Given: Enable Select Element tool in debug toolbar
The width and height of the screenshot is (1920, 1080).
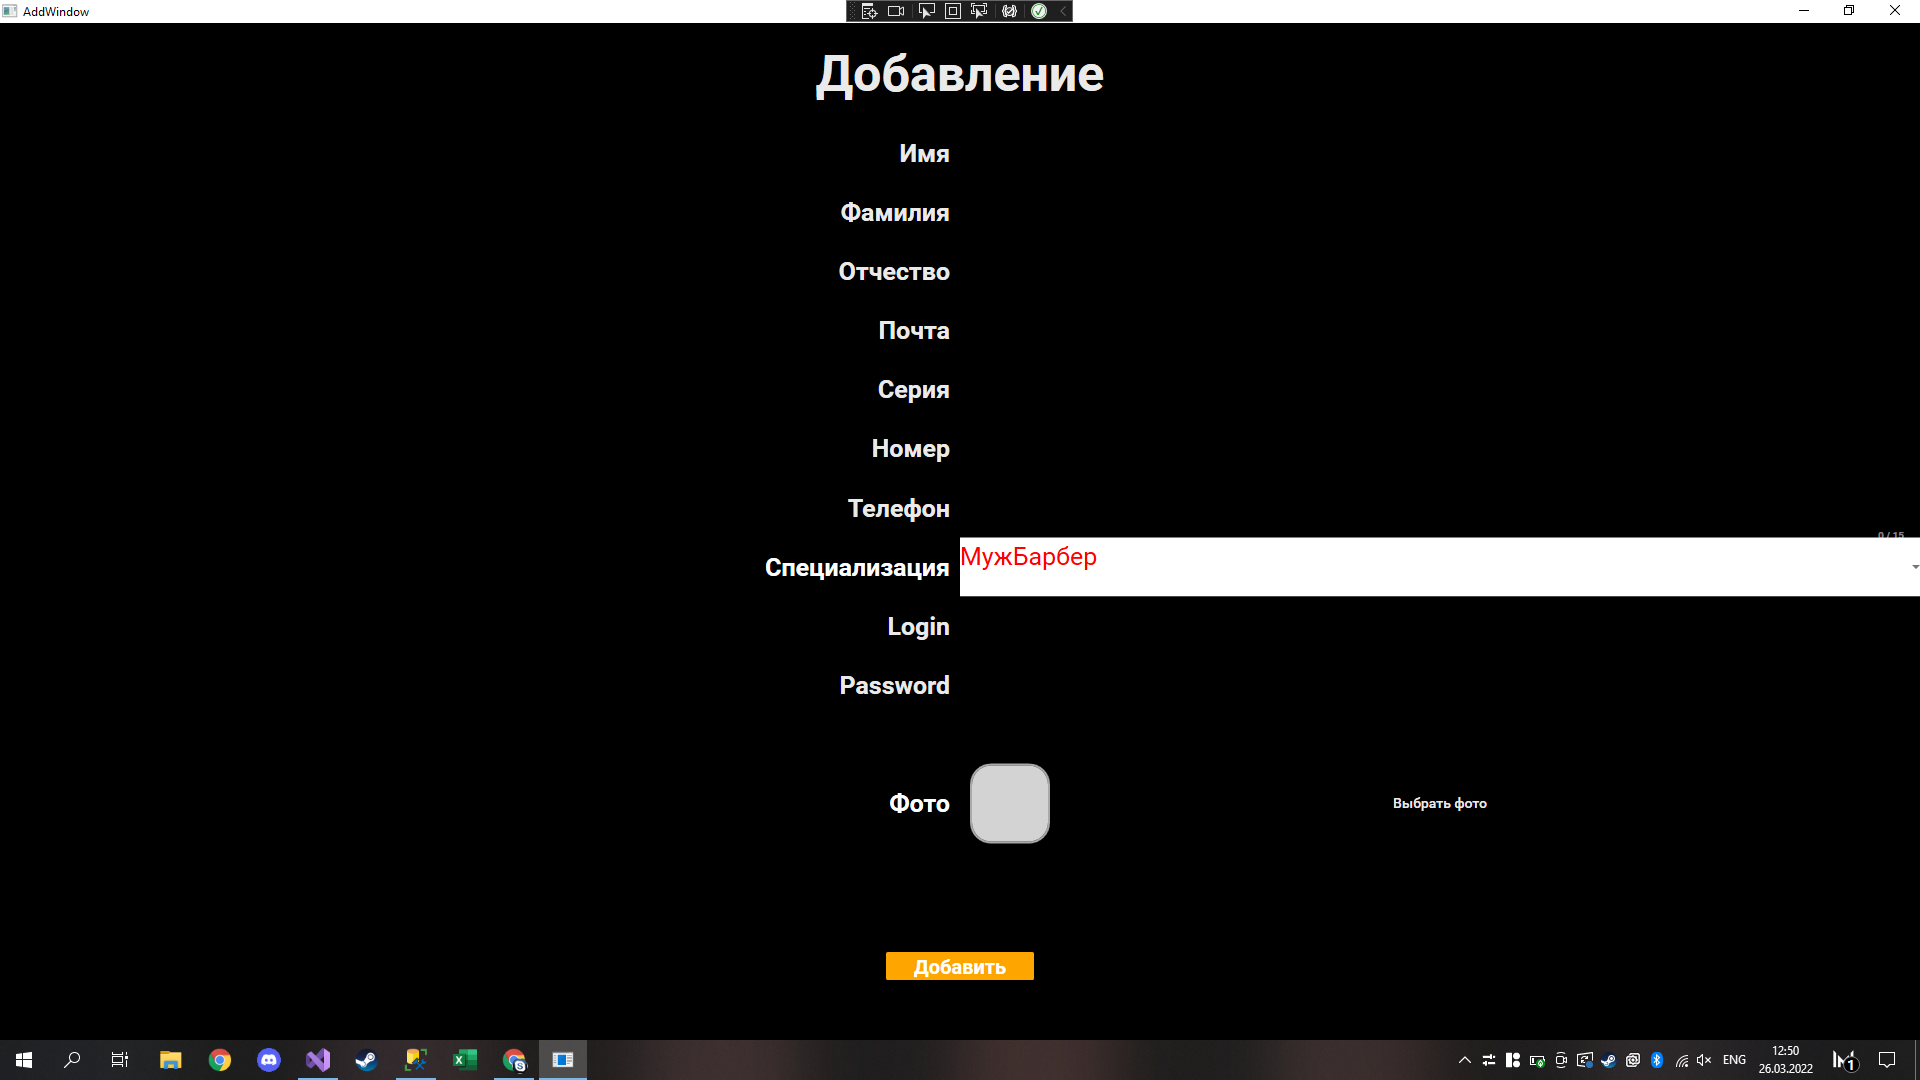Looking at the screenshot, I should (x=926, y=11).
